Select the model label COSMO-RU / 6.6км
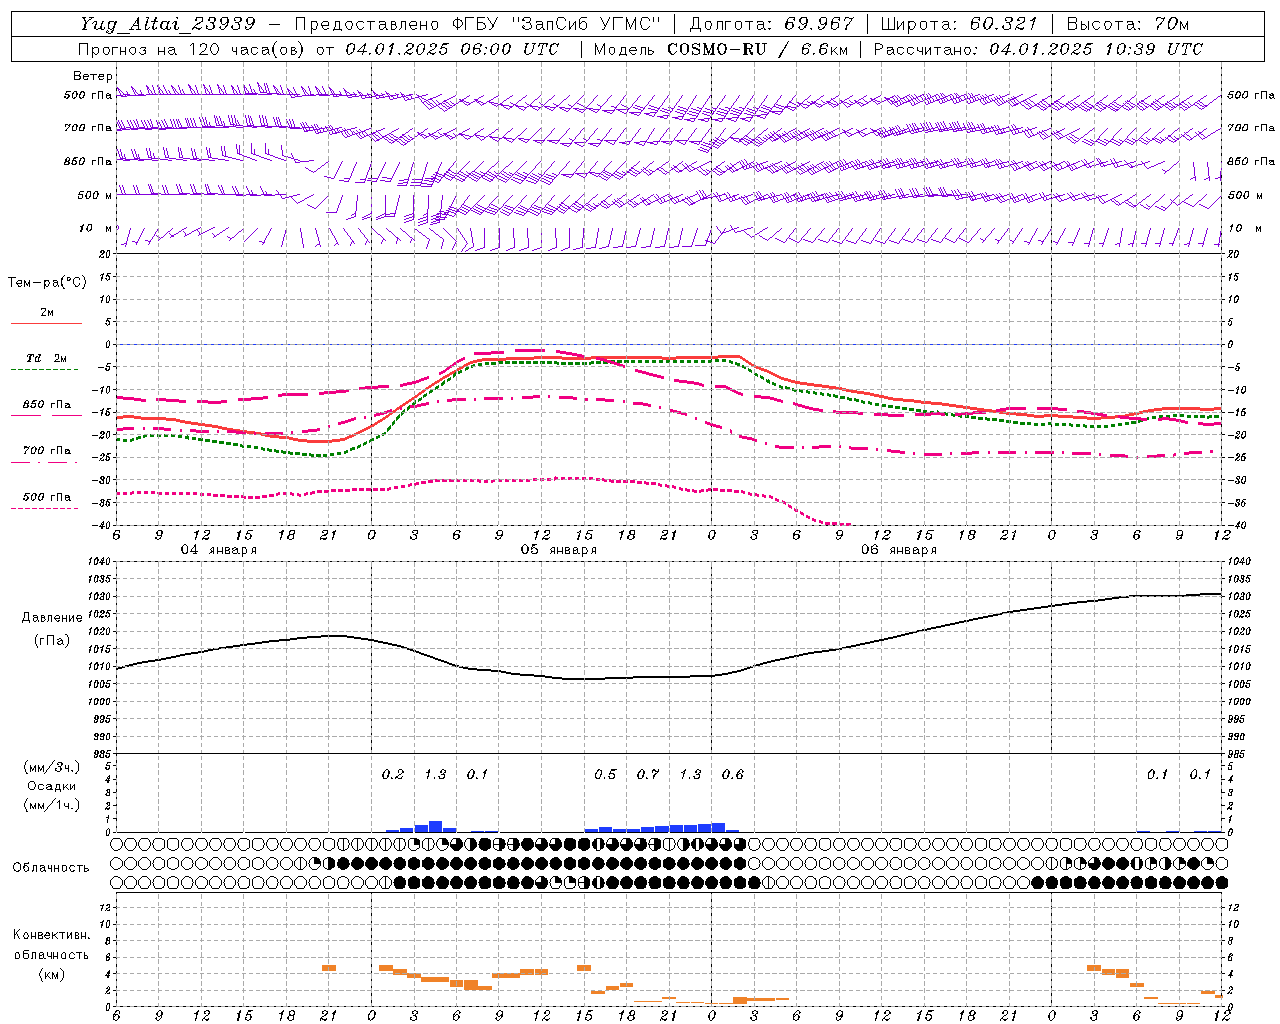This screenshot has width=1280, height=1024. tap(758, 49)
